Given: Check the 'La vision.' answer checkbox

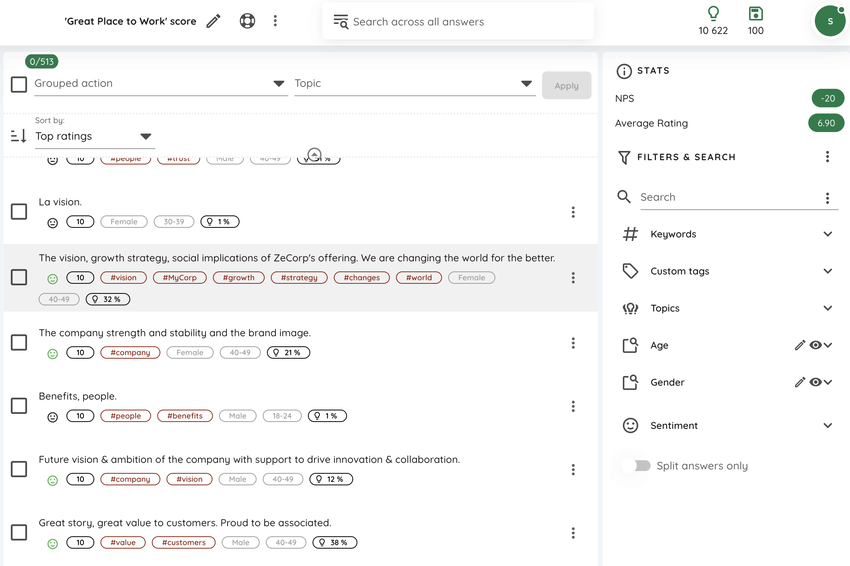Looking at the screenshot, I should (19, 211).
